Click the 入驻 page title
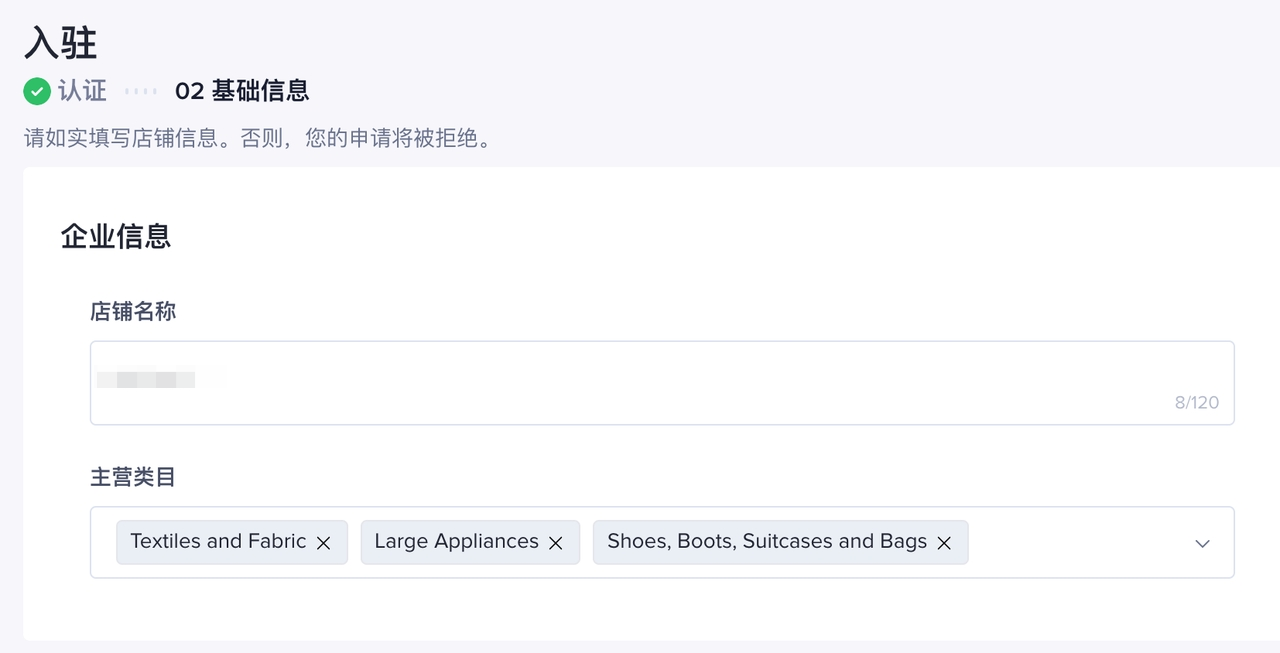Screen dimensions: 1280x653 [x=61, y=43]
